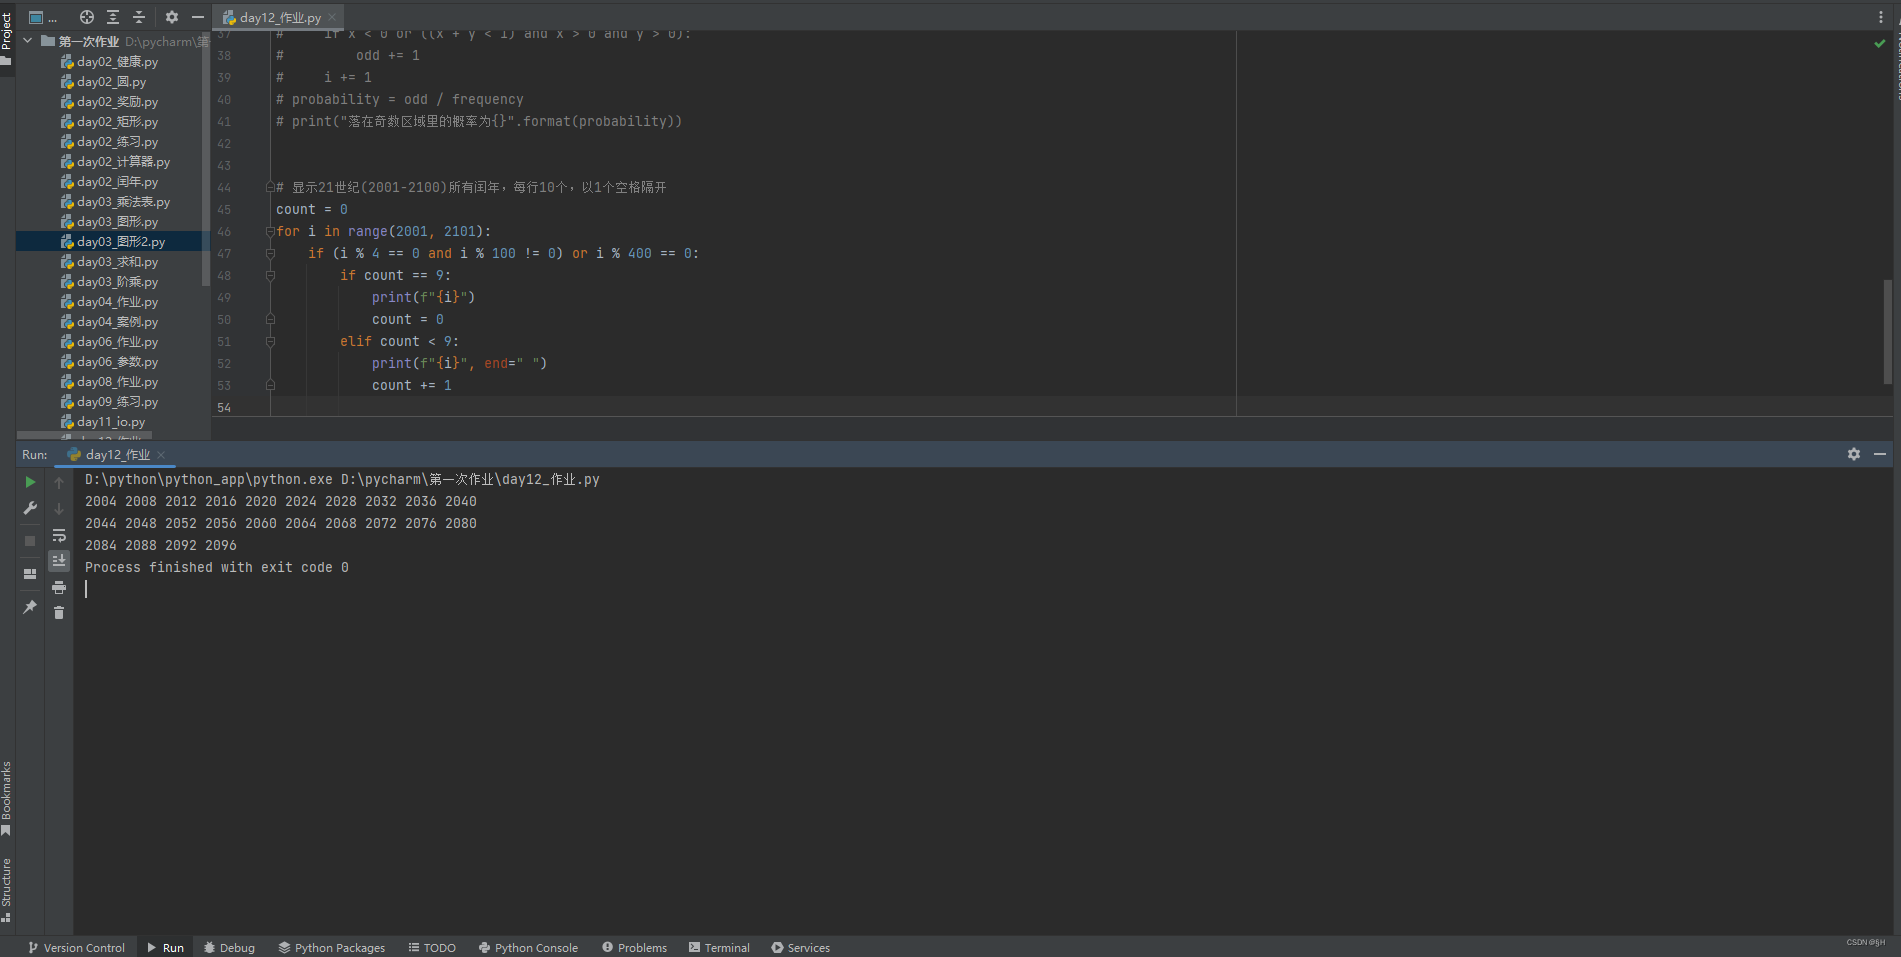The height and width of the screenshot is (957, 1901).
Task: Click fold end marker on line 53
Action: tap(270, 385)
